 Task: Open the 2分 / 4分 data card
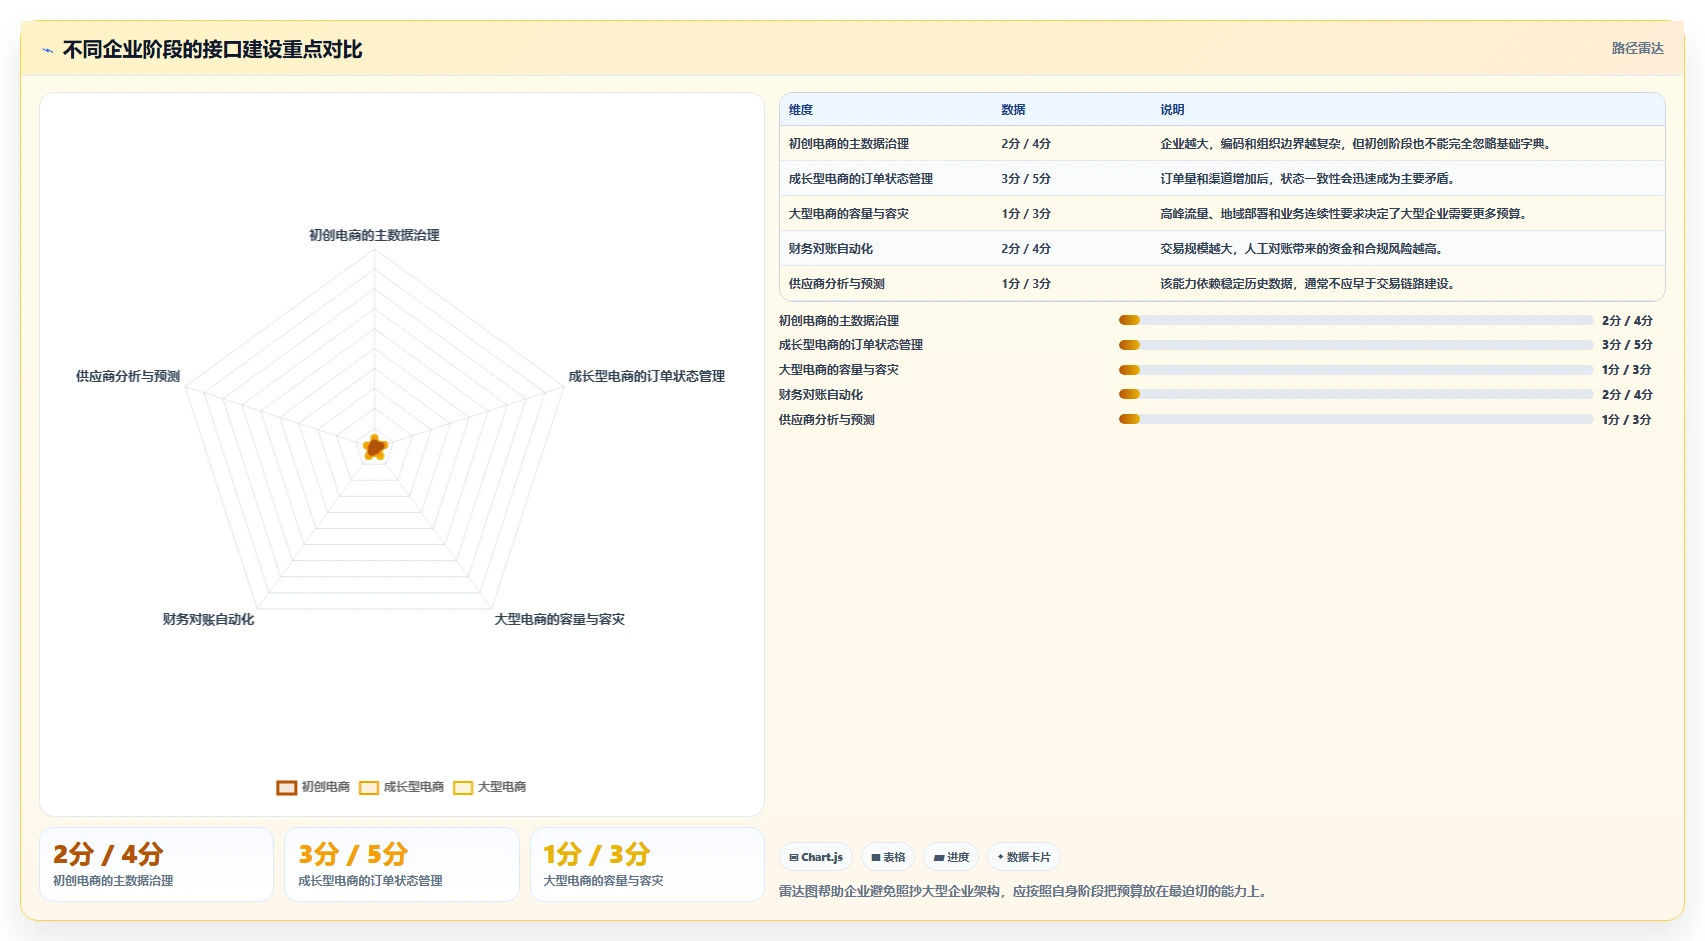point(156,864)
